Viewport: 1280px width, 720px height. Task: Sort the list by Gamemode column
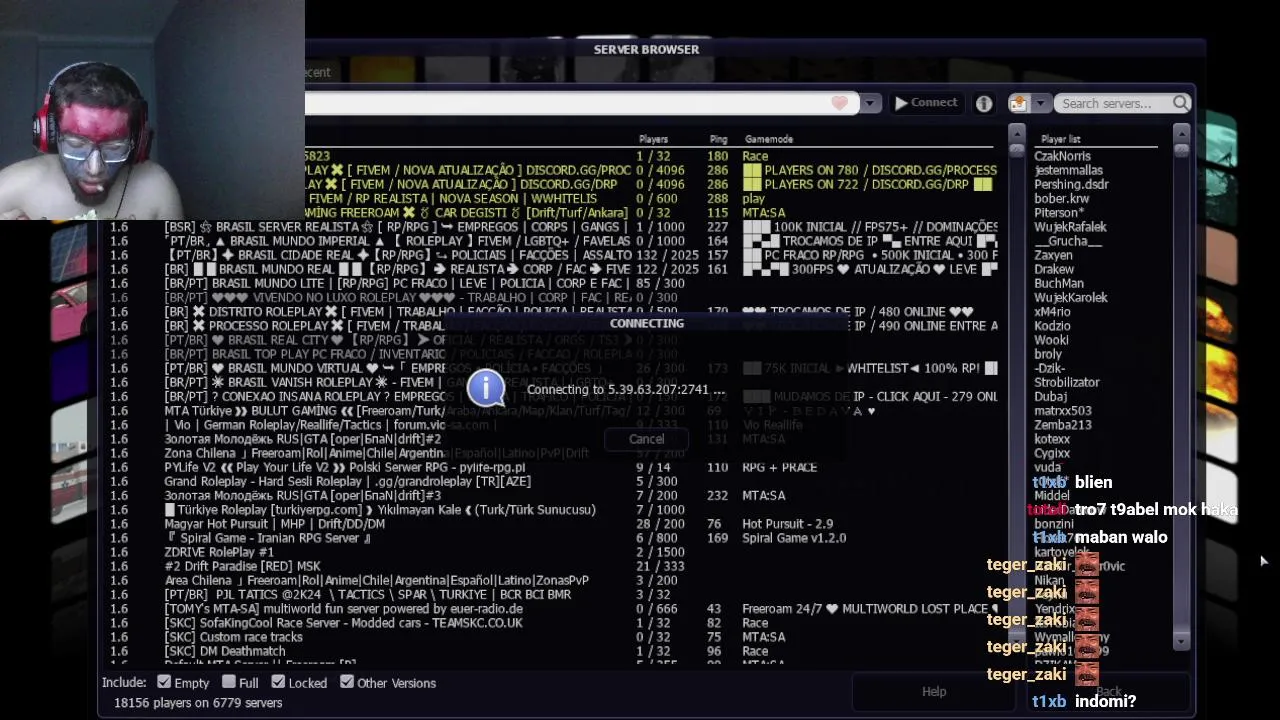tap(769, 139)
